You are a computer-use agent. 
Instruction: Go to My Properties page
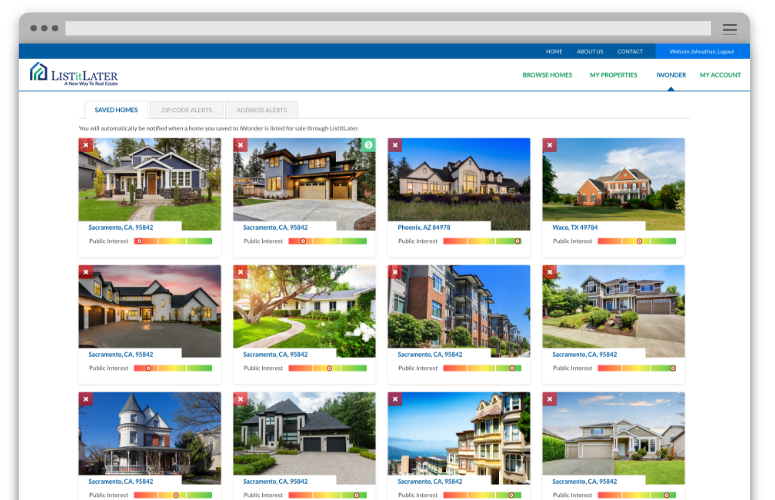click(x=613, y=75)
